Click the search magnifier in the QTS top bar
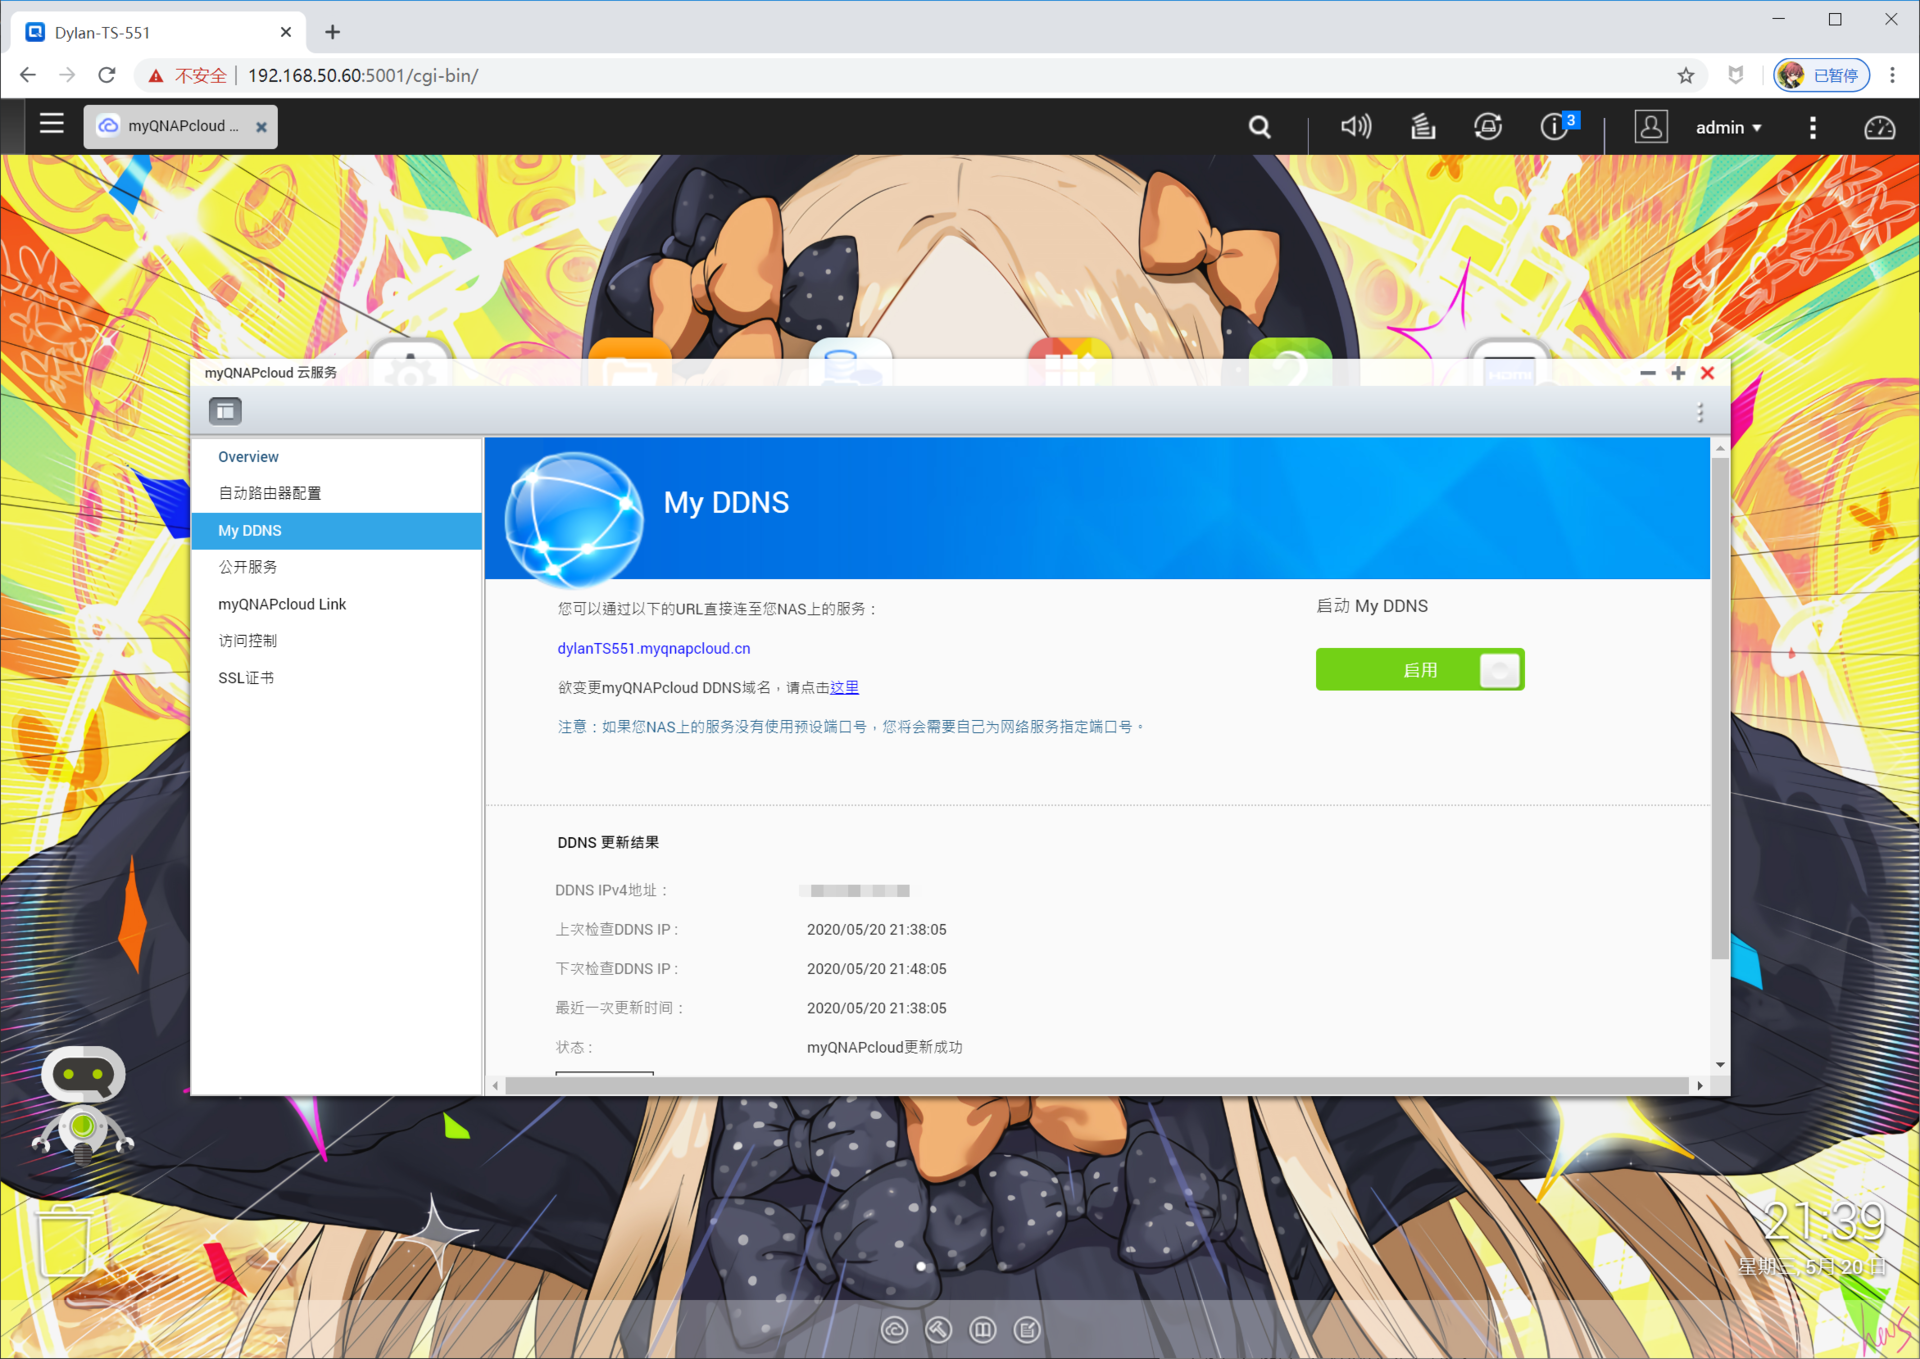Screen dimensions: 1920x1359 1259,127
